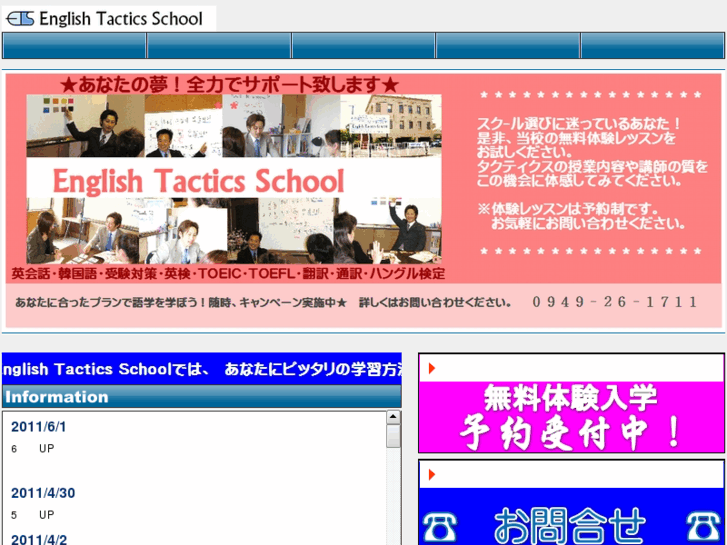Open the English Tactics School header title
Image resolution: width=727 pixels, height=545 pixels.
pos(121,19)
